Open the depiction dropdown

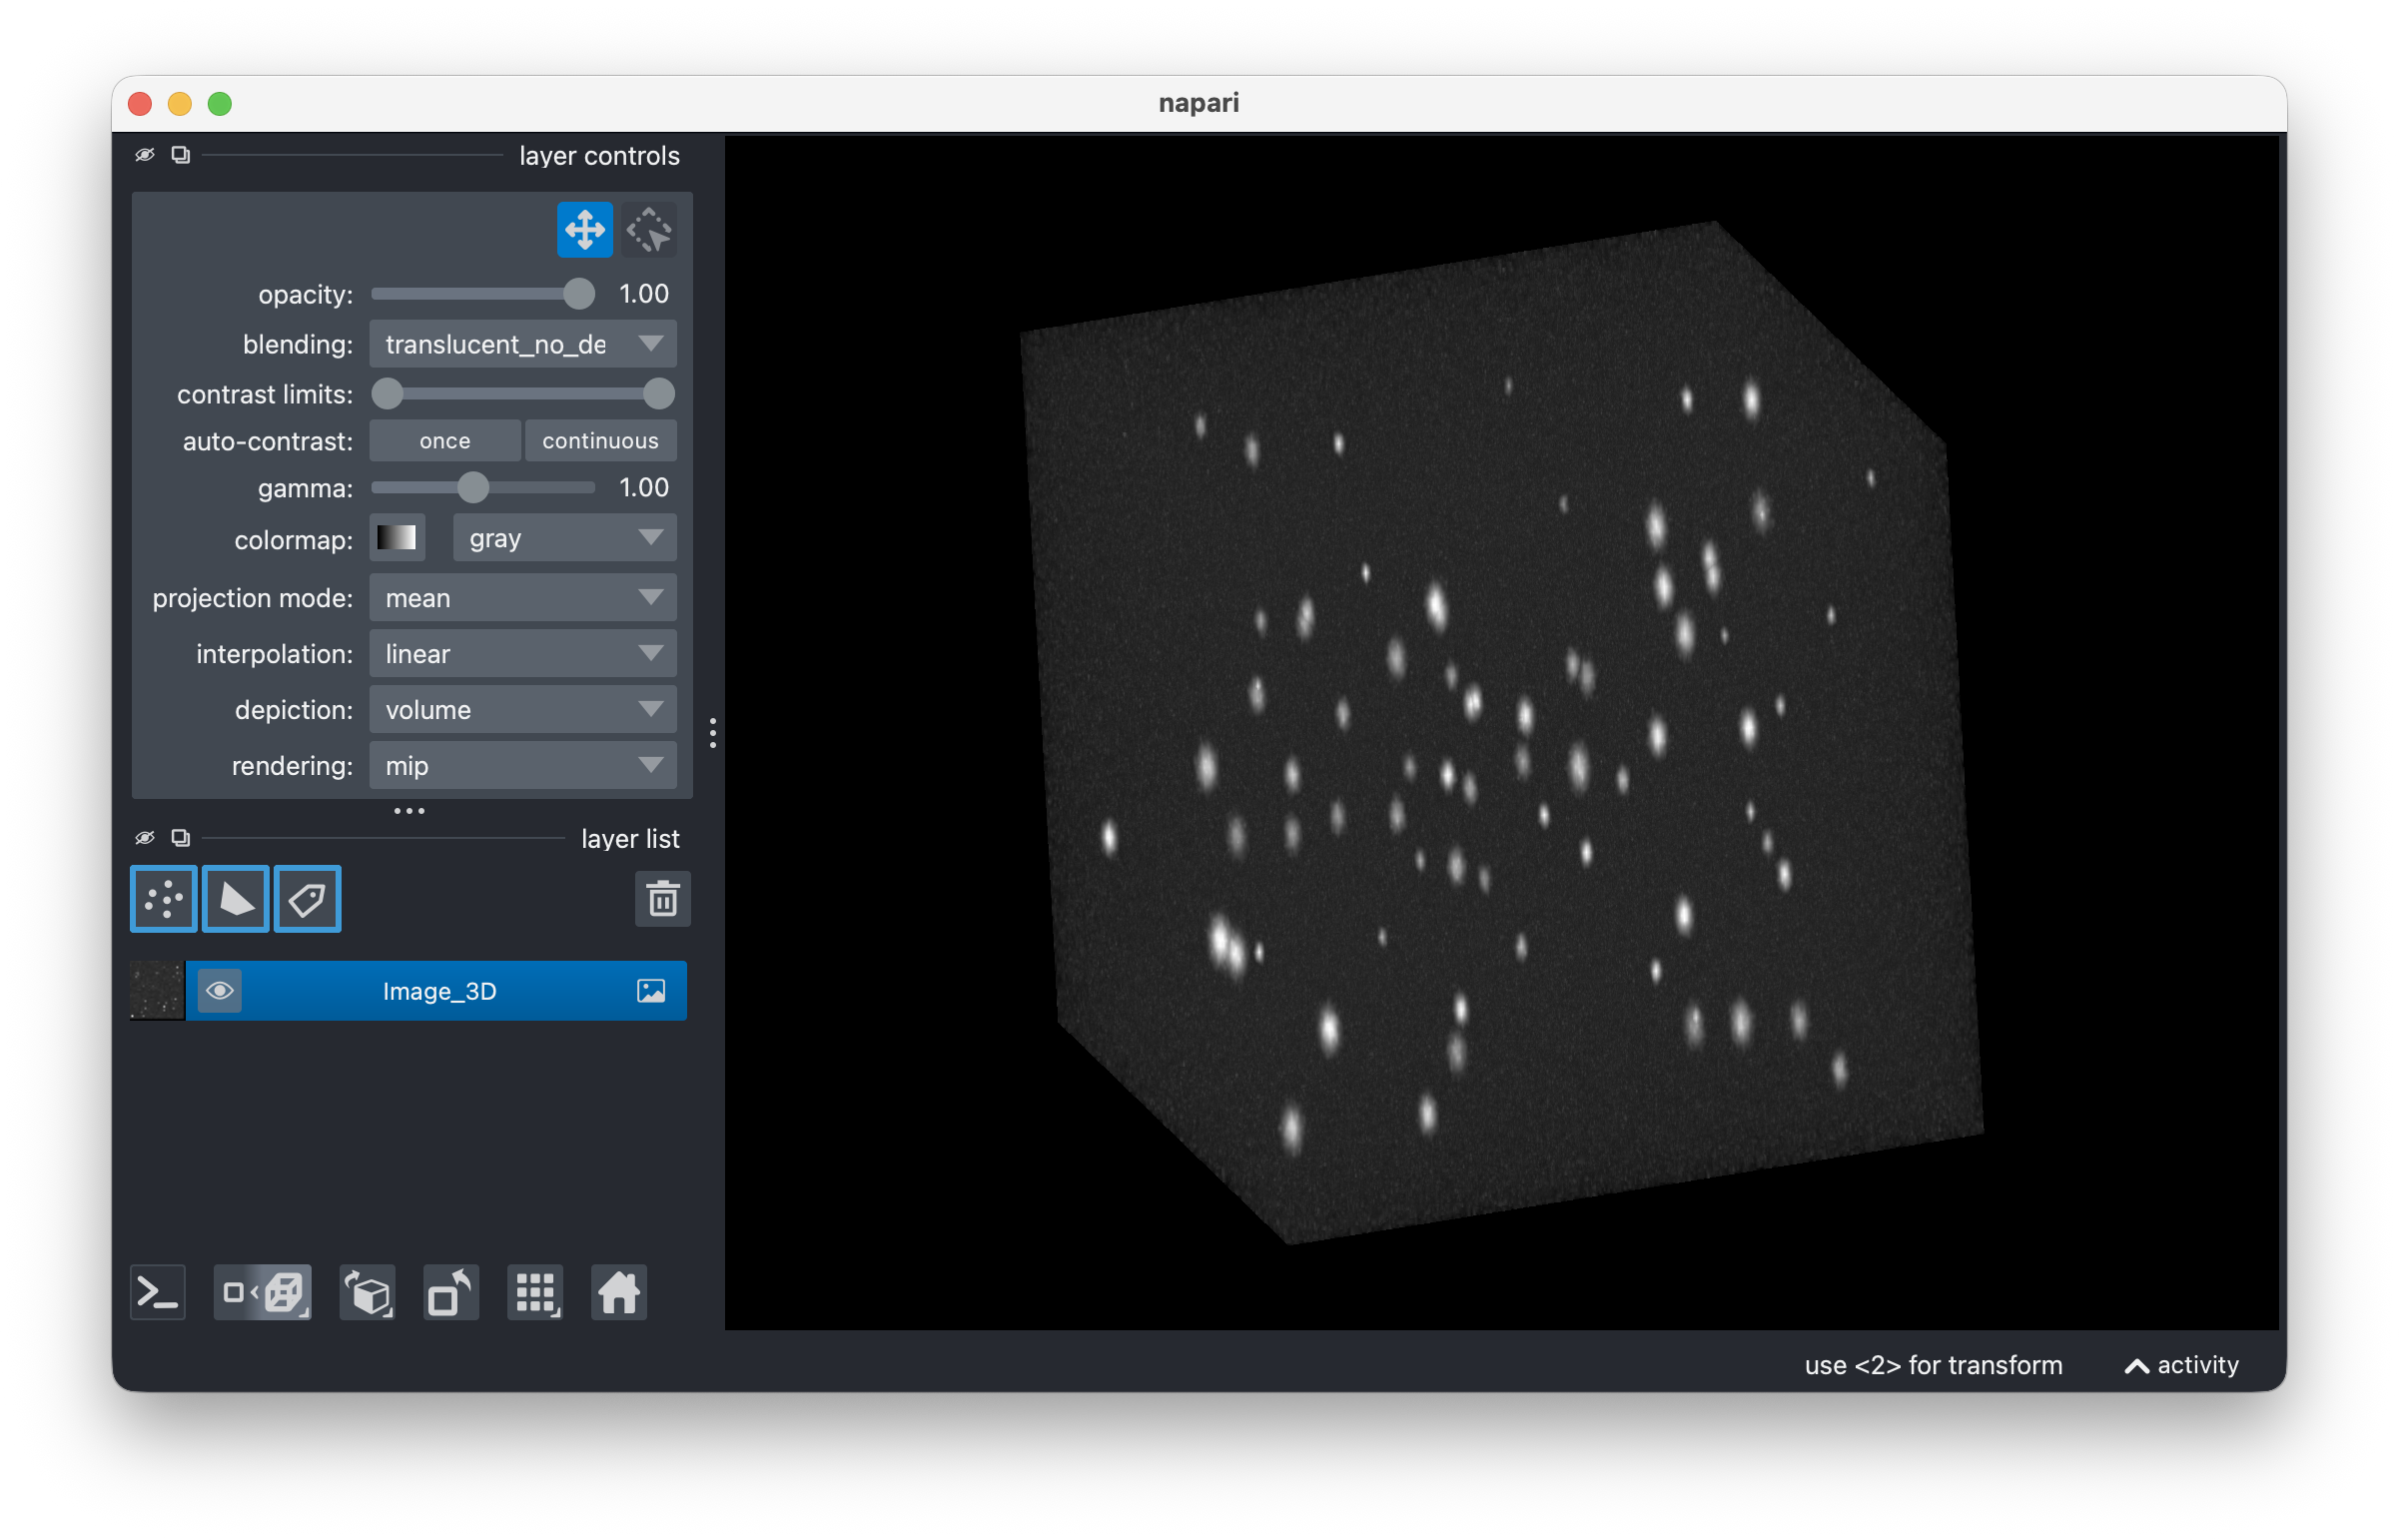pyautogui.click(x=523, y=710)
